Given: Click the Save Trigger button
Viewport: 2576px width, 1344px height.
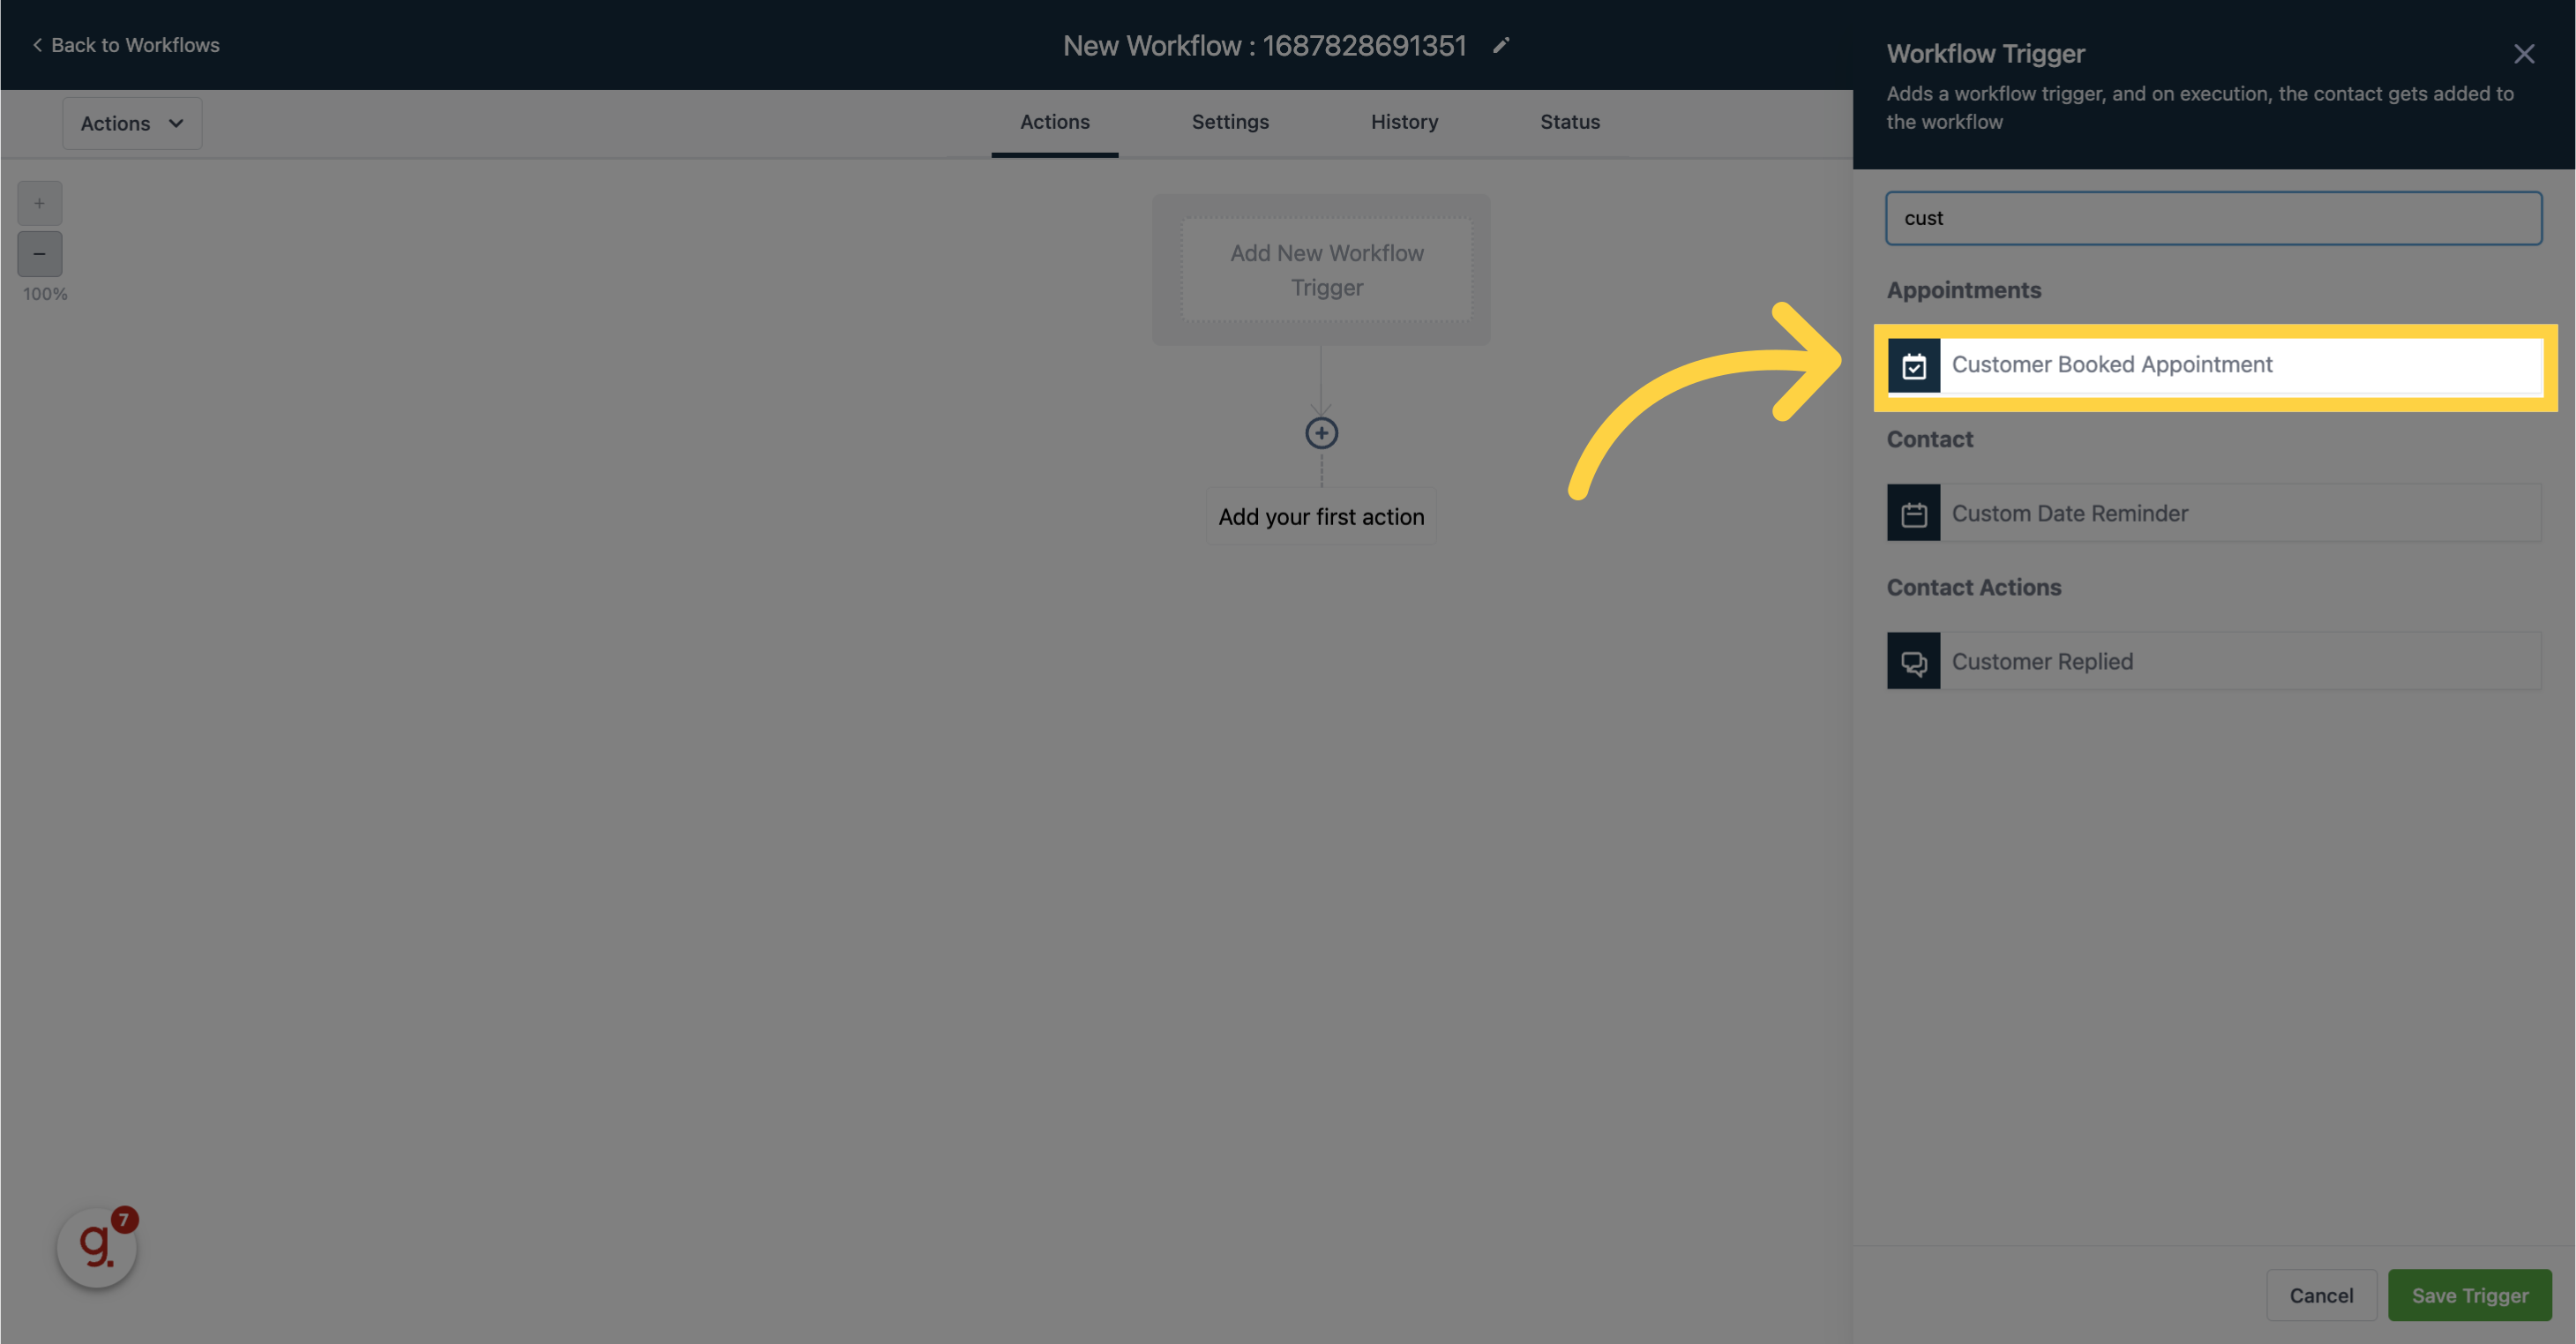Looking at the screenshot, I should tap(2469, 1295).
